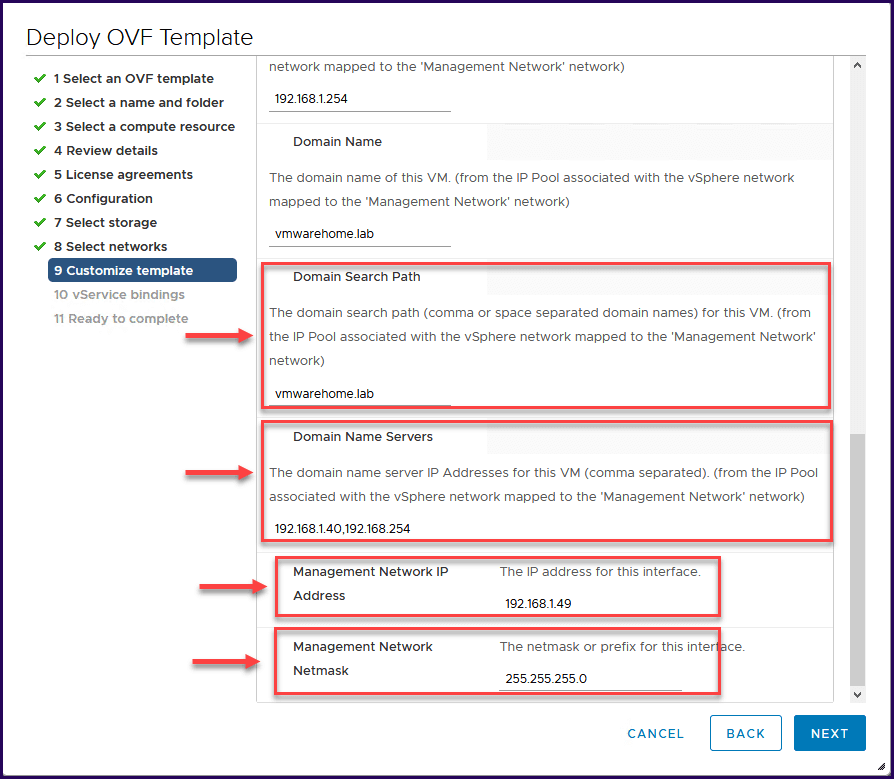Click the scroll up arrow of the scrollbar

coord(857,66)
